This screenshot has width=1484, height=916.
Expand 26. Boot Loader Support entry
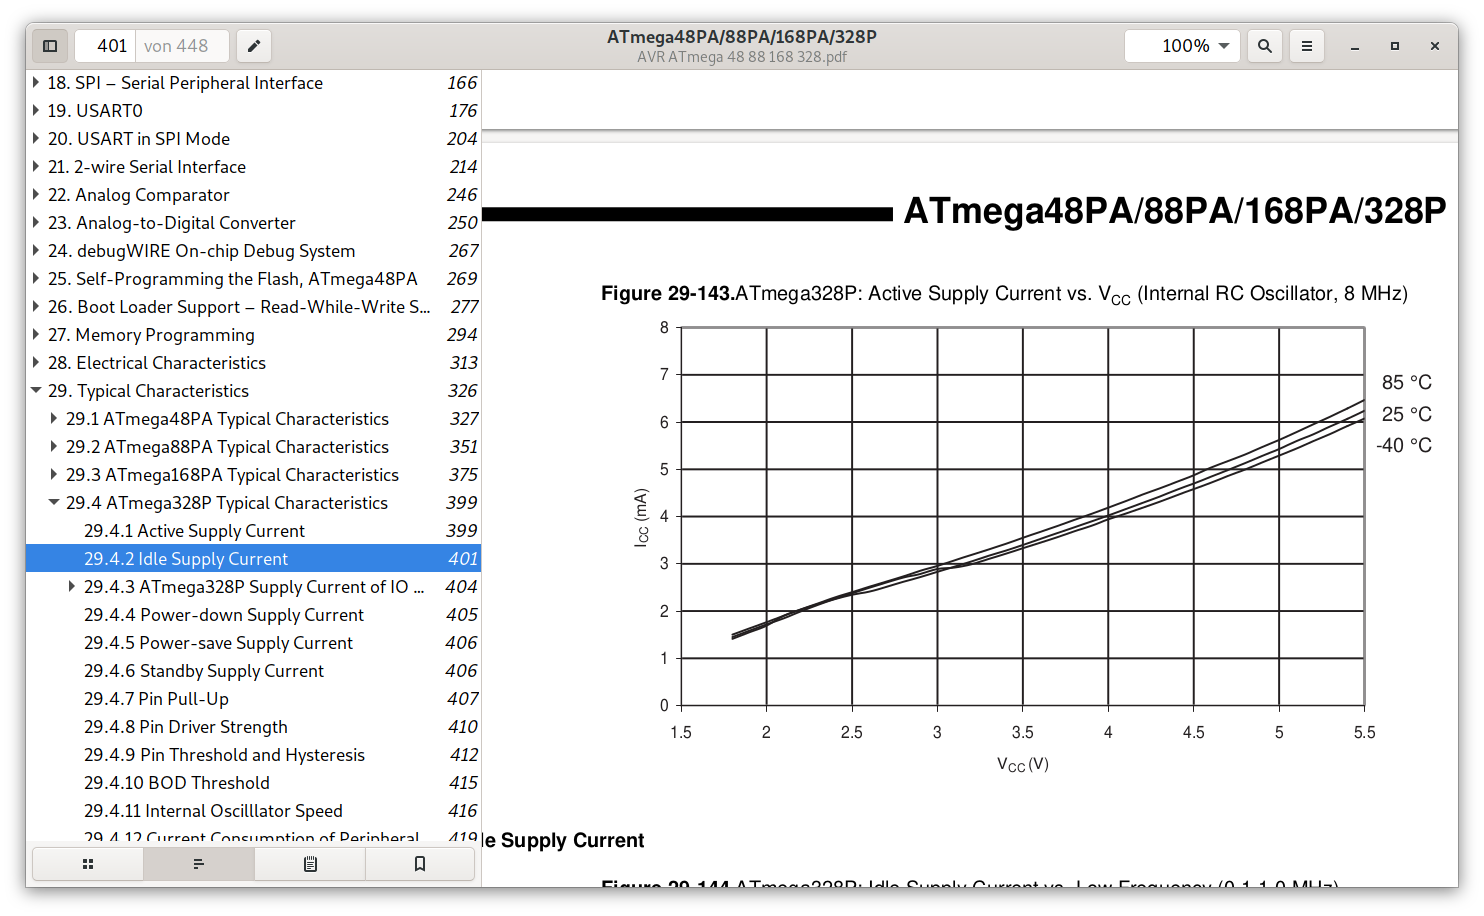click(36, 307)
